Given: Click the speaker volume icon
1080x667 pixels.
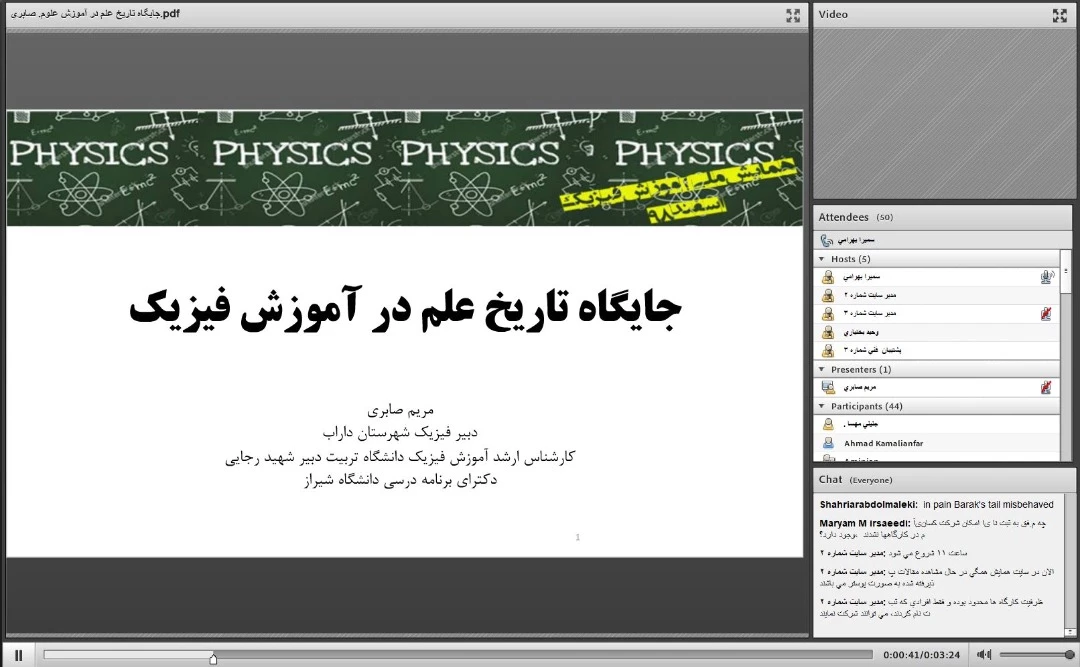Looking at the screenshot, I should tap(984, 655).
